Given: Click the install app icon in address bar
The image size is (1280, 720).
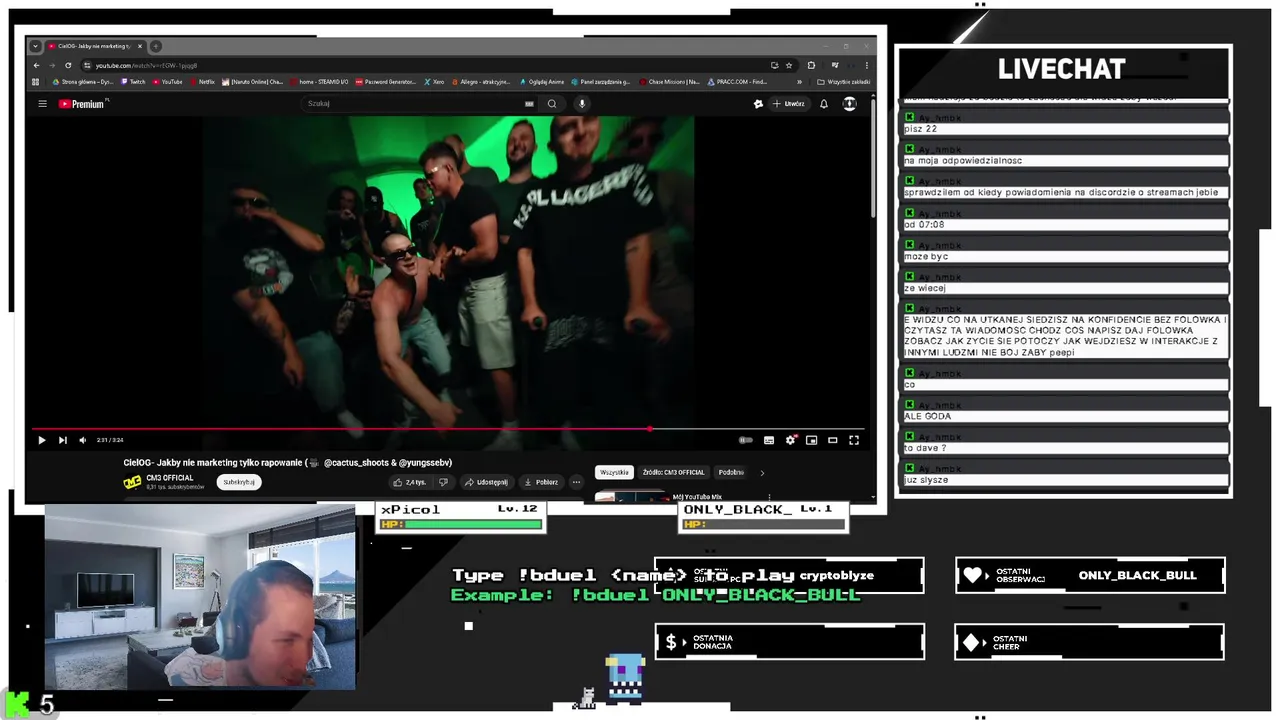Looking at the screenshot, I should 774,65.
